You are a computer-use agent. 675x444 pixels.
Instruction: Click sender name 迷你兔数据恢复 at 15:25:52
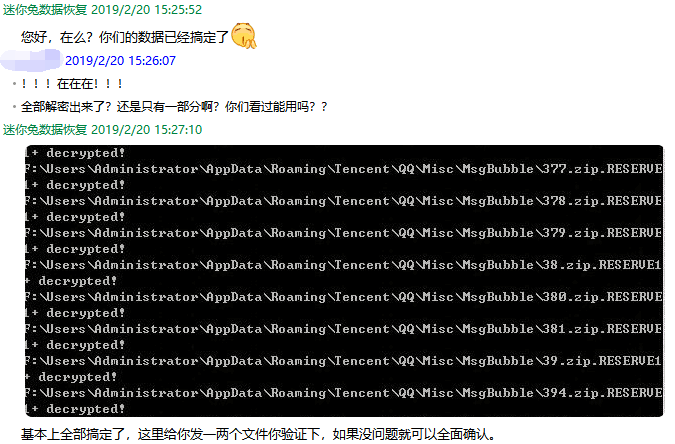[45, 9]
